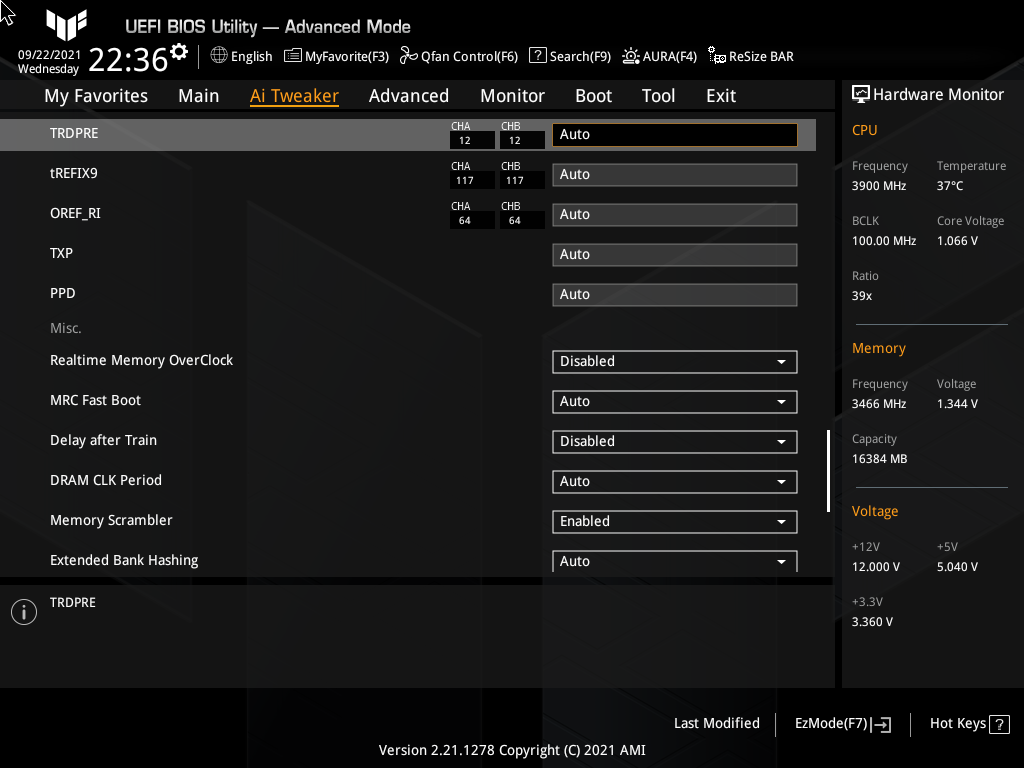This screenshot has height=768, width=1024.
Task: Open AURA(F4) lighting icon
Action: tap(630, 56)
